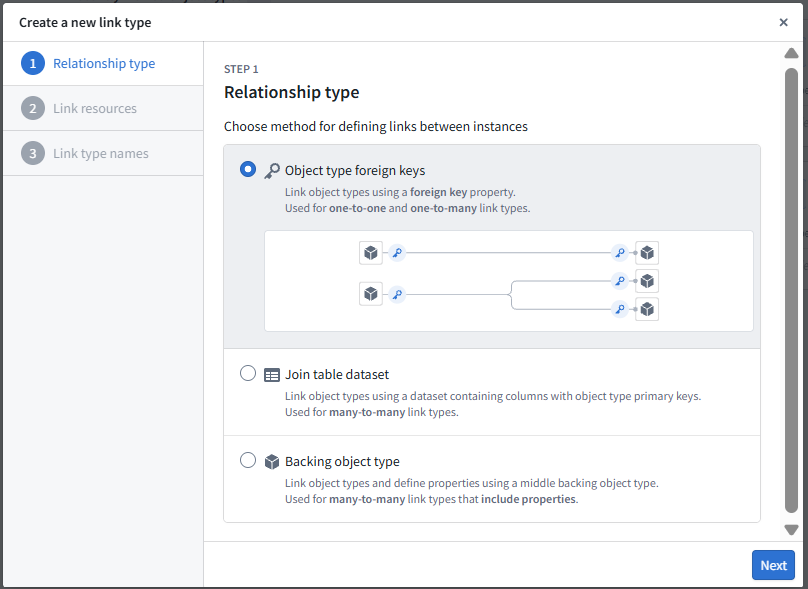
Task: Click the table icon beside Join table dataset
Action: [272, 375]
